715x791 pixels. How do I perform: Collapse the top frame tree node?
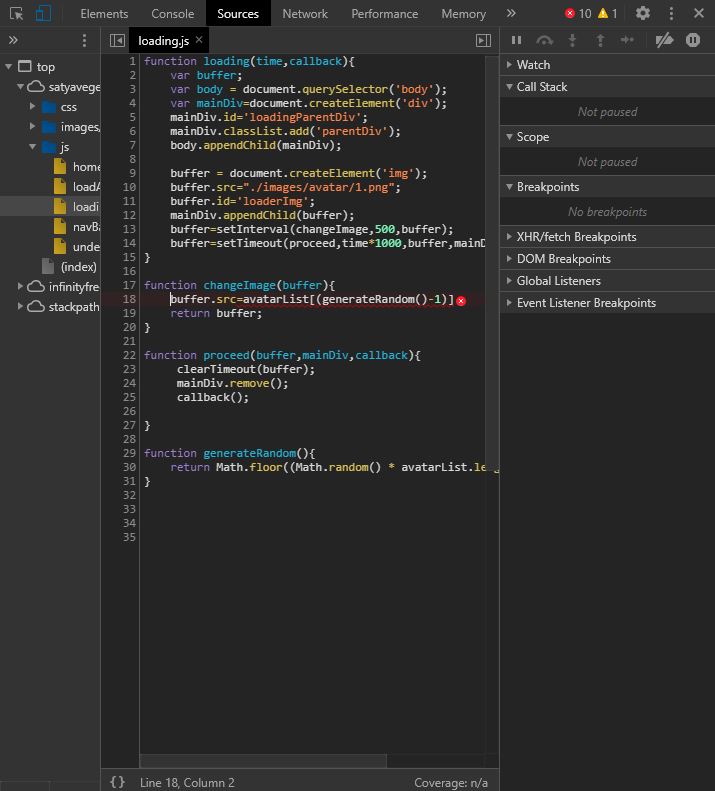[x=9, y=66]
